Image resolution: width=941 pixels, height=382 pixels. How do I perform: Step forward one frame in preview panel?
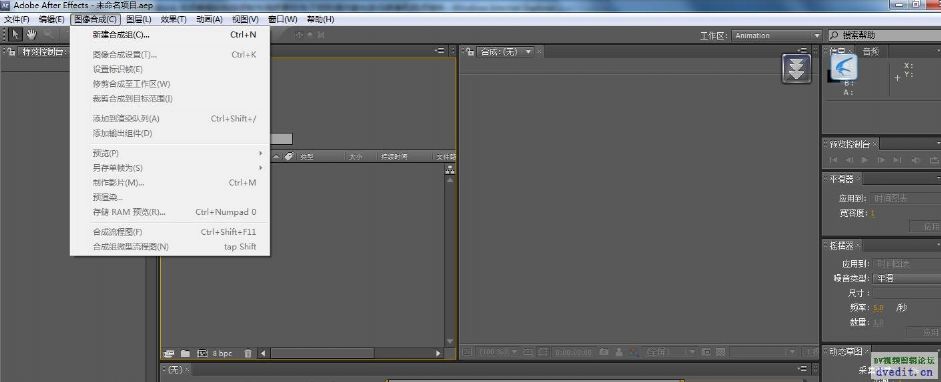(881, 160)
